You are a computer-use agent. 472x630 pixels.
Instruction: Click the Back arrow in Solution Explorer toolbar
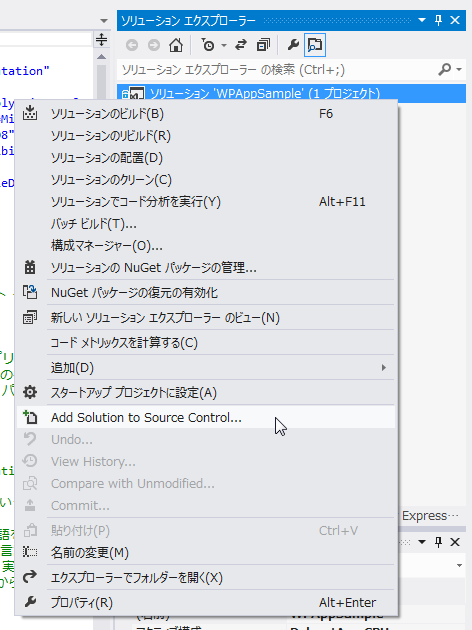click(132, 45)
